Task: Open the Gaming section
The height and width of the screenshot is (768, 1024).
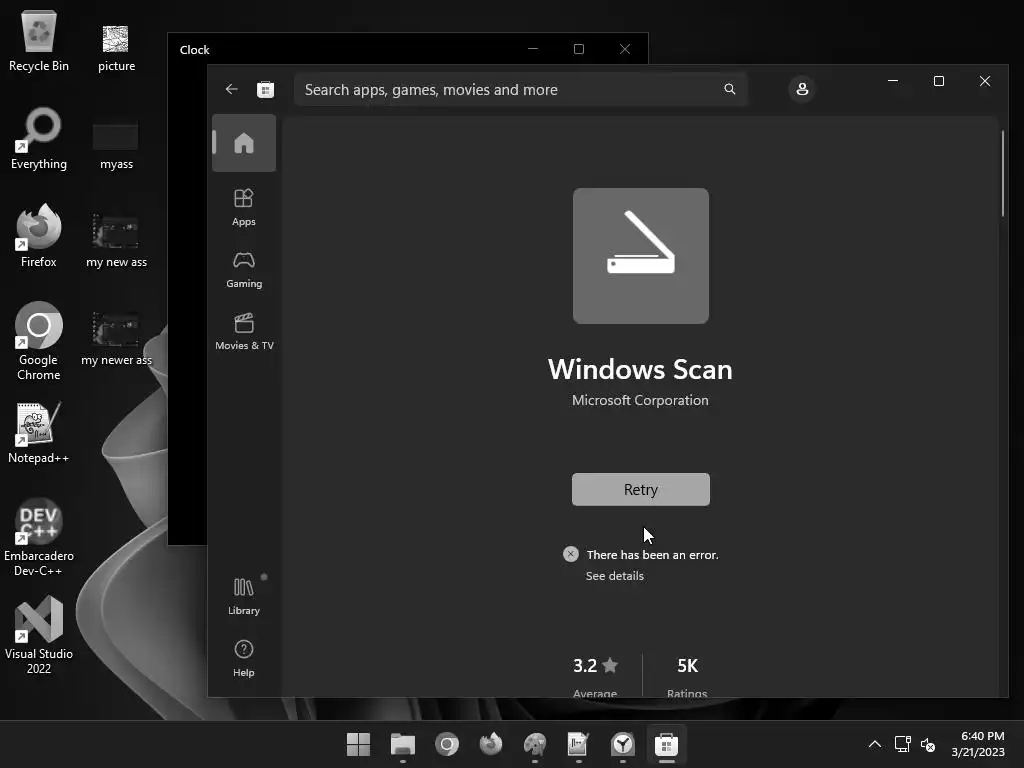Action: (244, 270)
